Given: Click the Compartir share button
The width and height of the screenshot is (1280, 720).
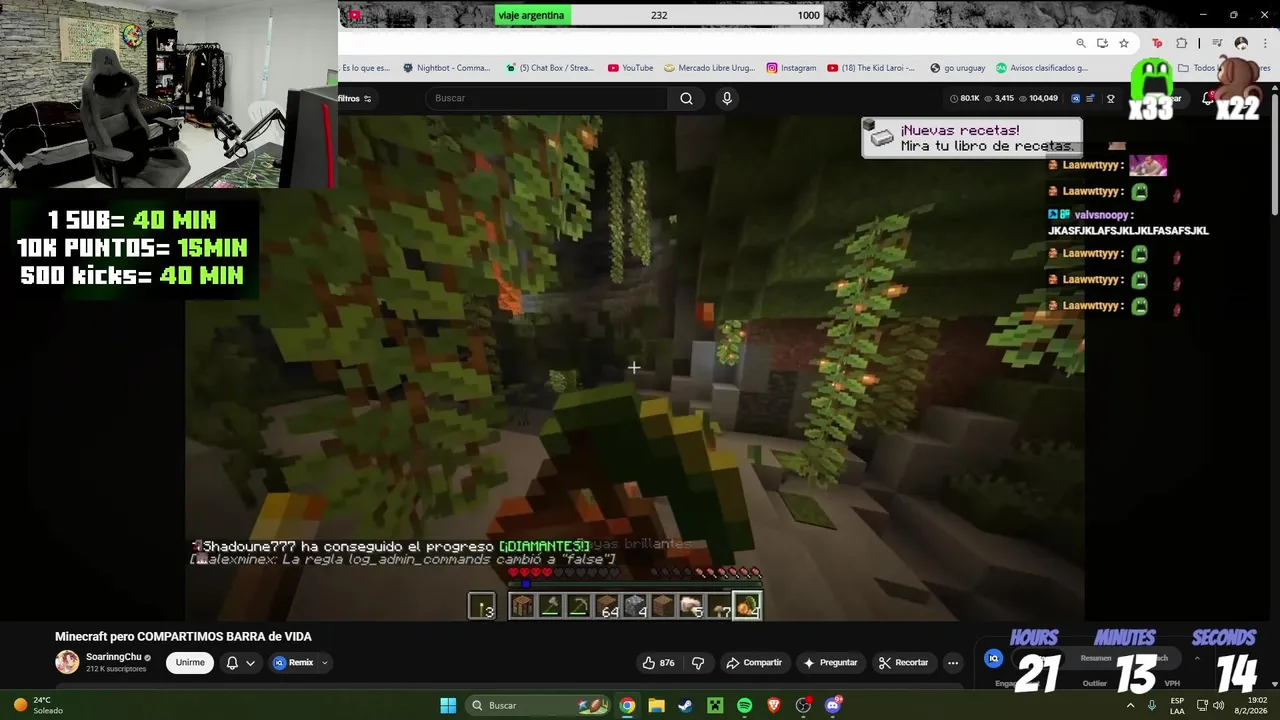Looking at the screenshot, I should click(754, 662).
